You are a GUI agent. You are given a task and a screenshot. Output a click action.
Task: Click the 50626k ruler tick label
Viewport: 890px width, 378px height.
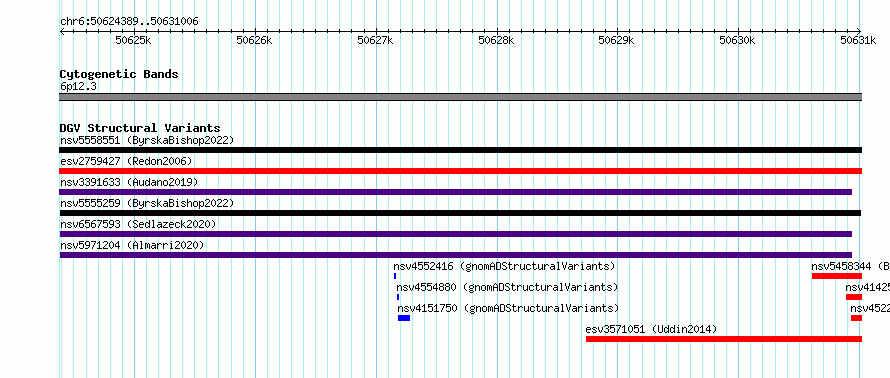(254, 40)
